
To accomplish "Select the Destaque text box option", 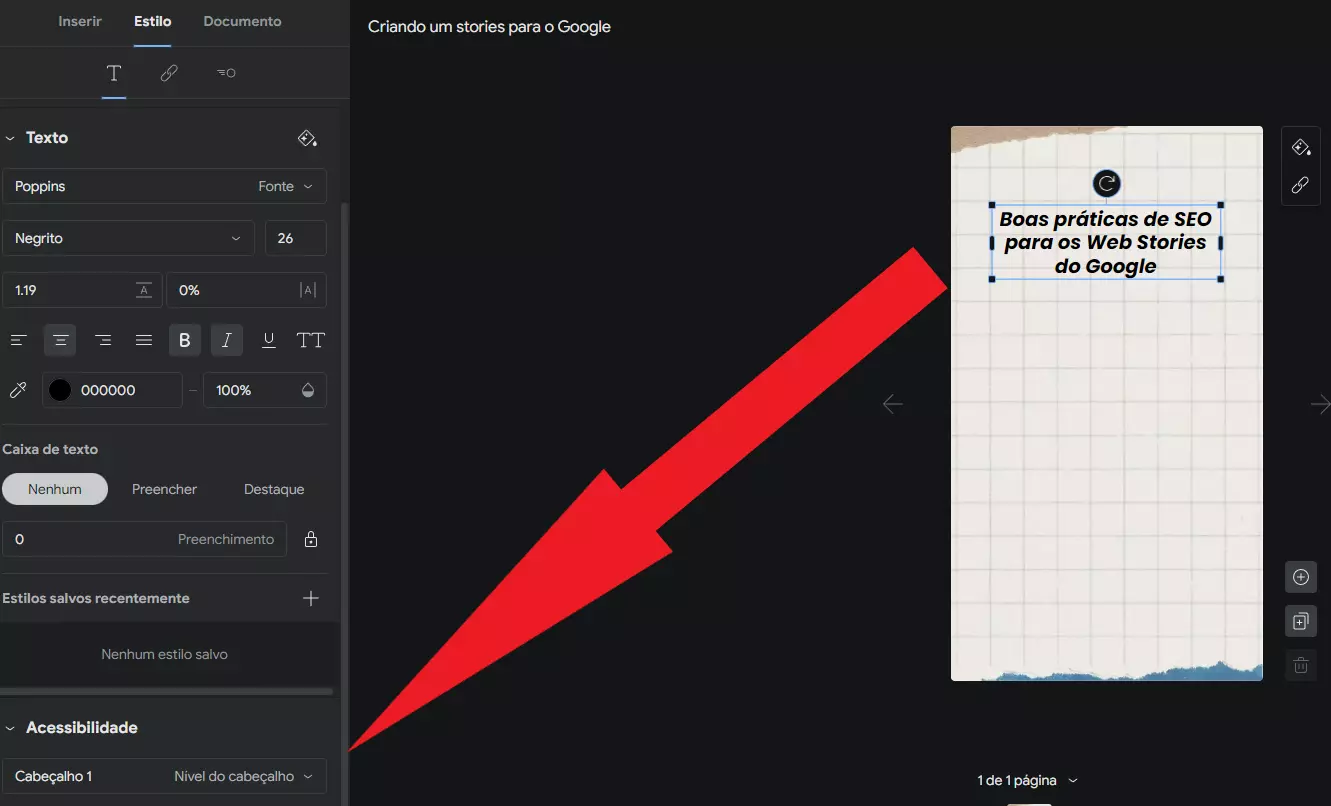I will pos(274,489).
